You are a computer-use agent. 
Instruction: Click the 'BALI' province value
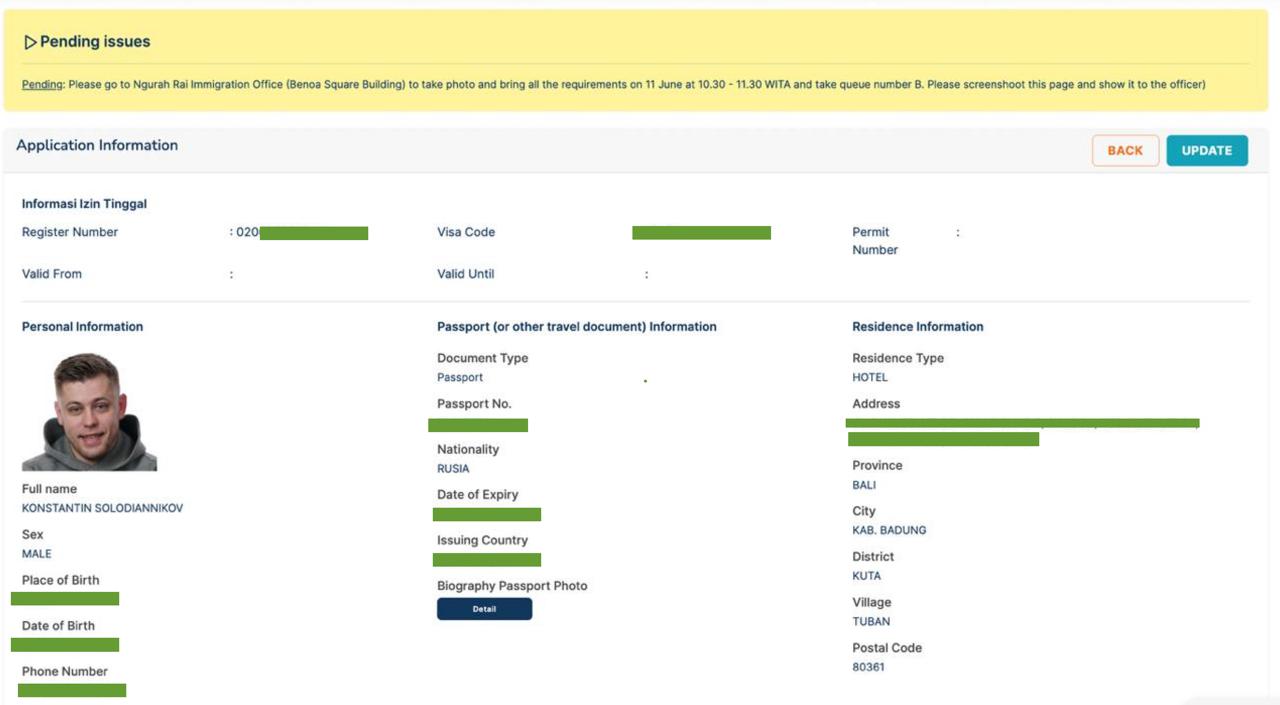coord(864,485)
